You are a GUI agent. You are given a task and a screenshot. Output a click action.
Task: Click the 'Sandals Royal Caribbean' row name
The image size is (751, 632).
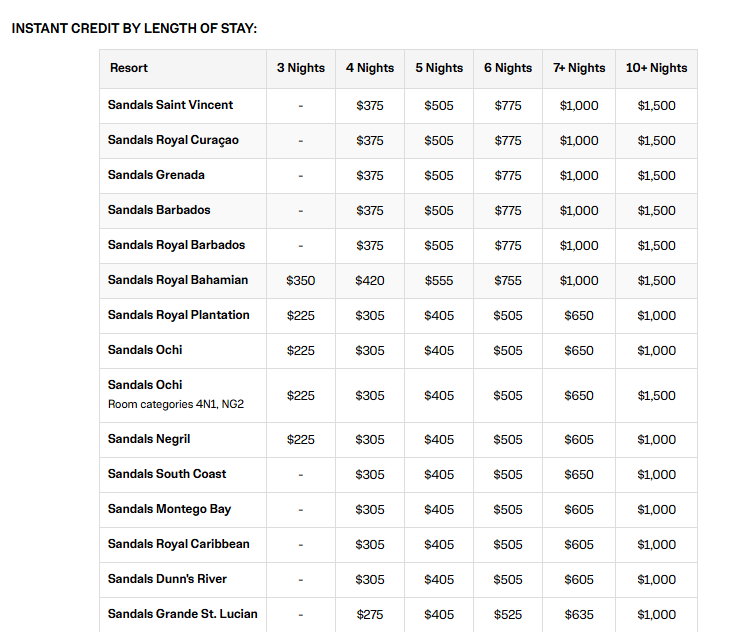click(179, 544)
